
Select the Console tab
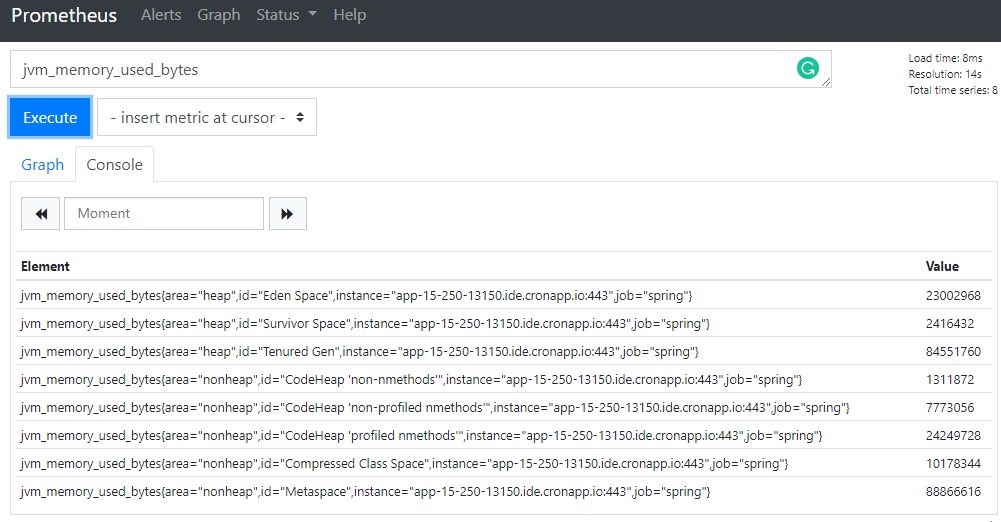pyautogui.click(x=114, y=165)
